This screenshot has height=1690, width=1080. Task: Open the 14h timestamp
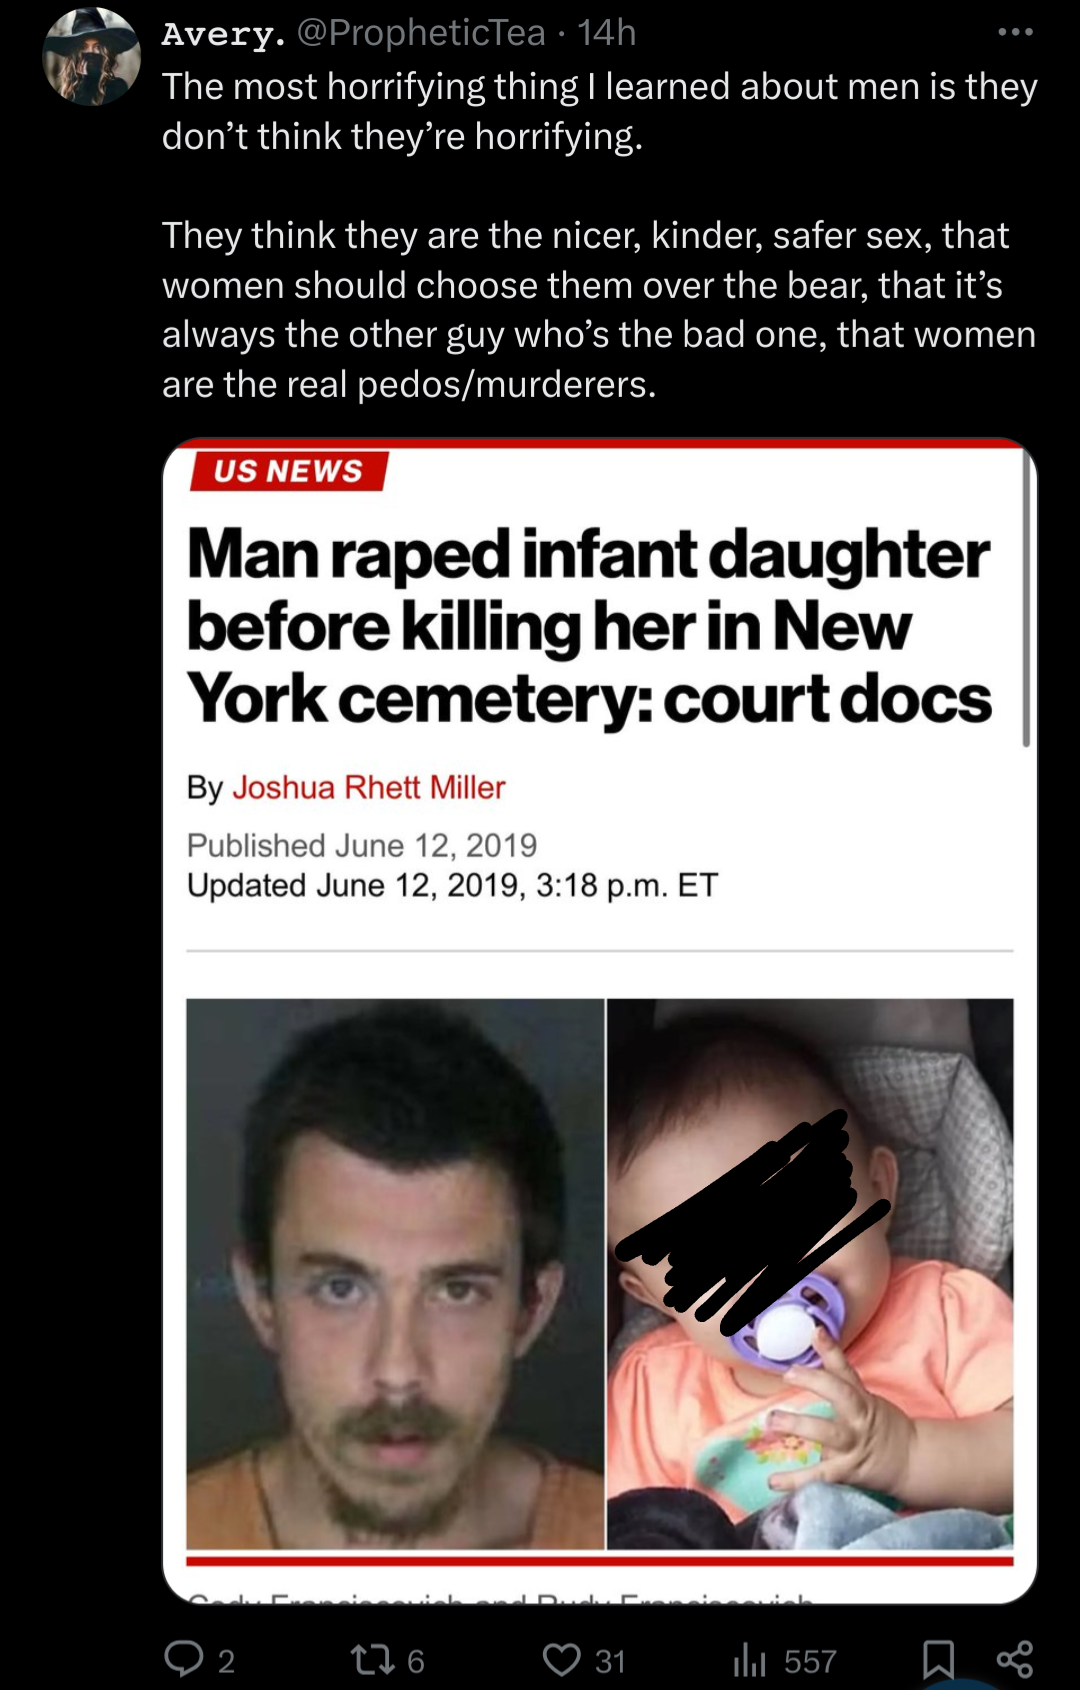tap(606, 33)
